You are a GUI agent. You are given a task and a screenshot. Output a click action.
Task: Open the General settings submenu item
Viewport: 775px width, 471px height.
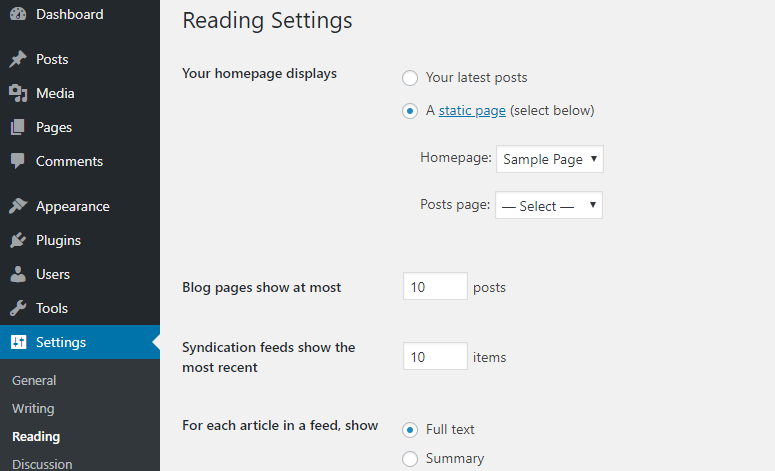(34, 381)
